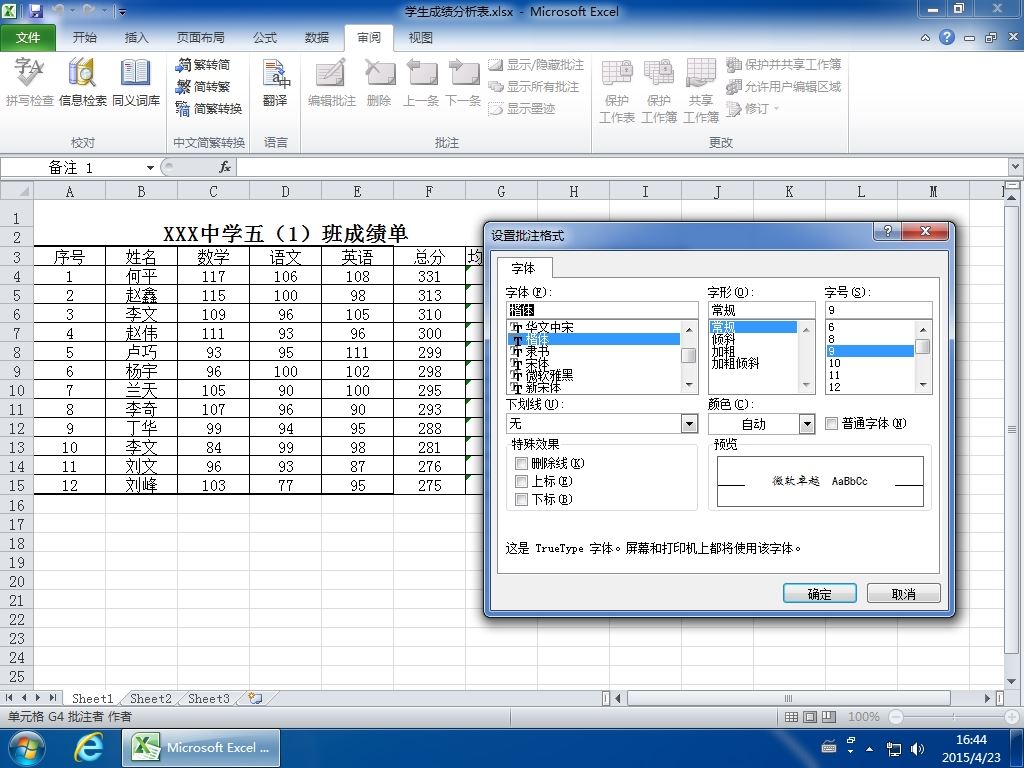Customize Quick Access Toolbar dropdown
Viewport: 1024px width, 768px height.
[x=122, y=12]
